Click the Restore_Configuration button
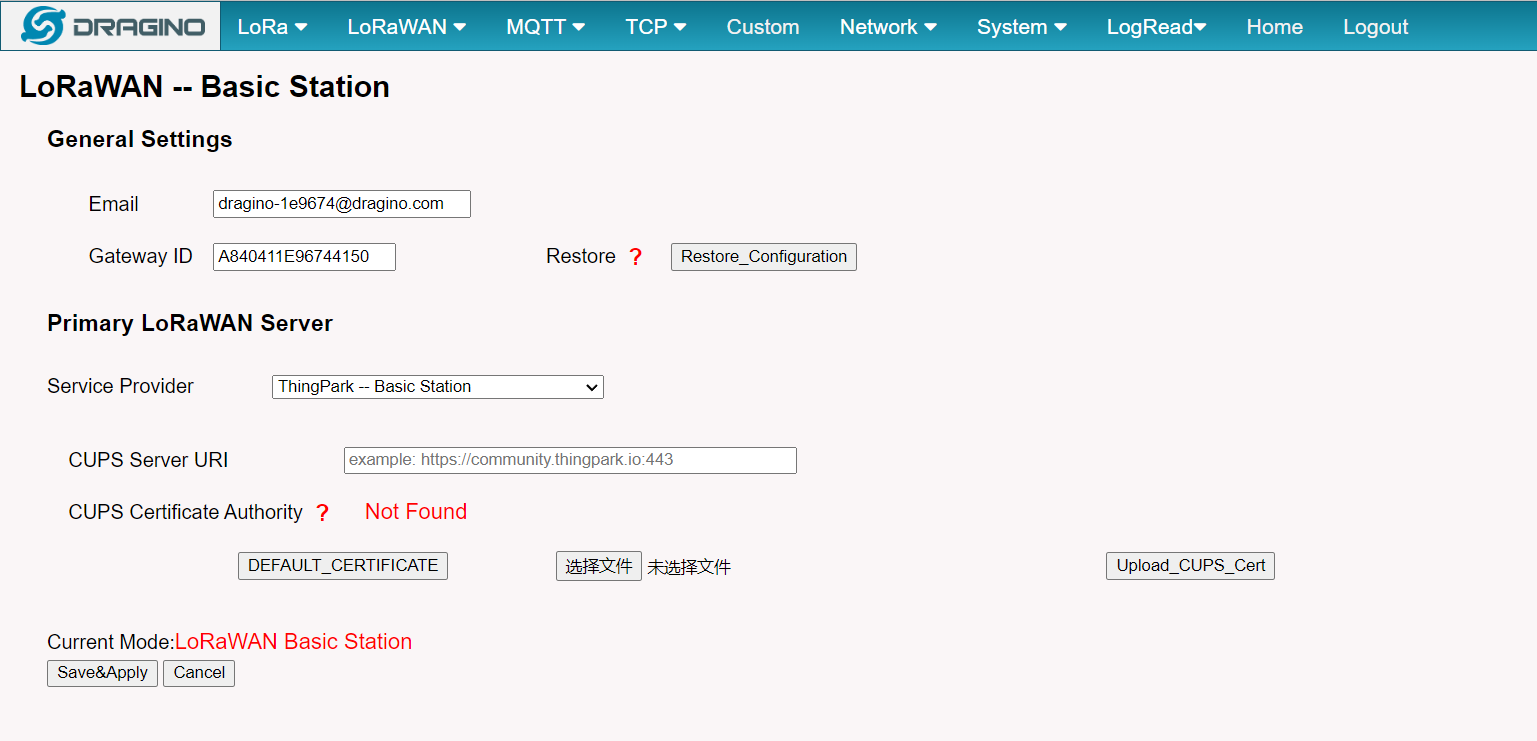Screen dimensions: 1537x741 pos(764,257)
